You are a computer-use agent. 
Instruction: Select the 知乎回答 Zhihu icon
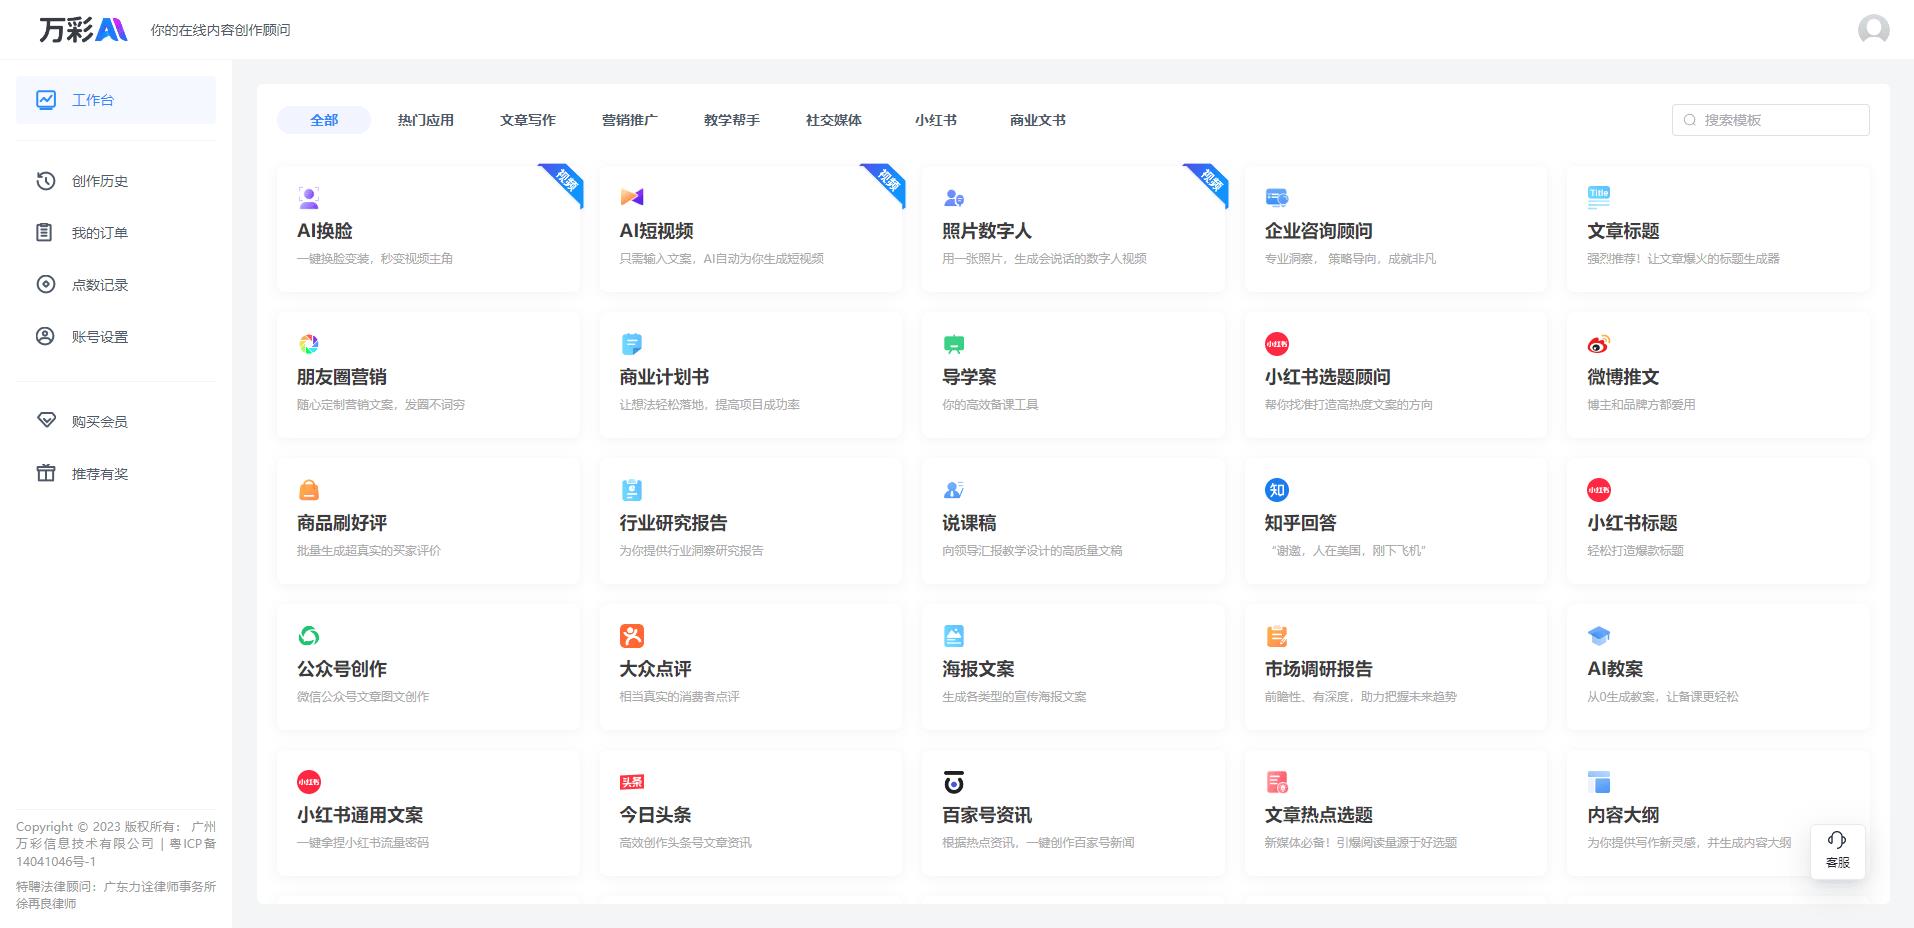1276,490
